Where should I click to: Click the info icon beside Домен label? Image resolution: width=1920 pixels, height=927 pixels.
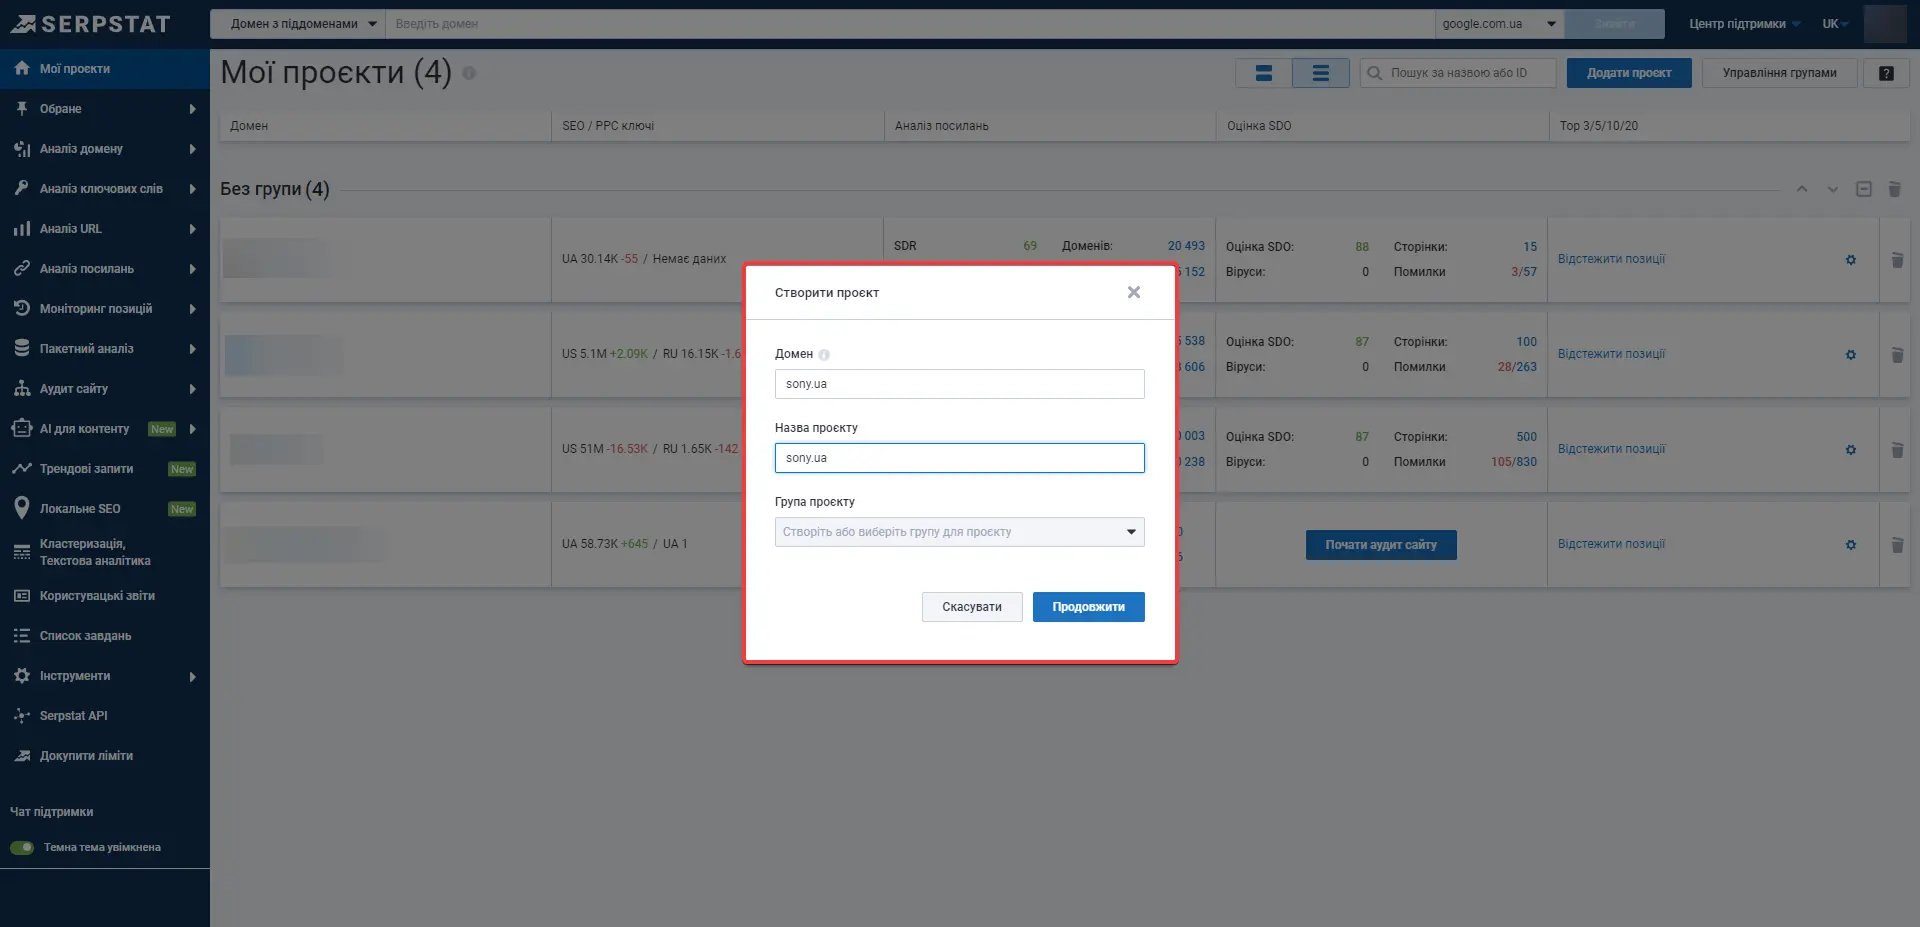click(824, 355)
